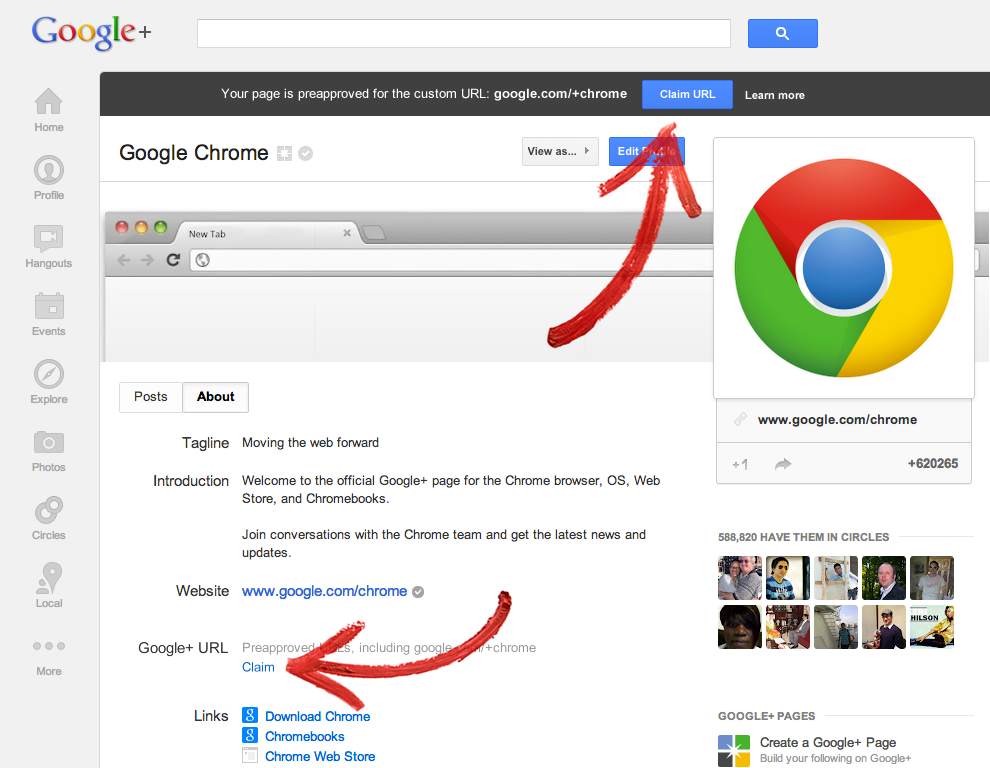Click the +620265 count
The height and width of the screenshot is (768, 990).
click(933, 464)
